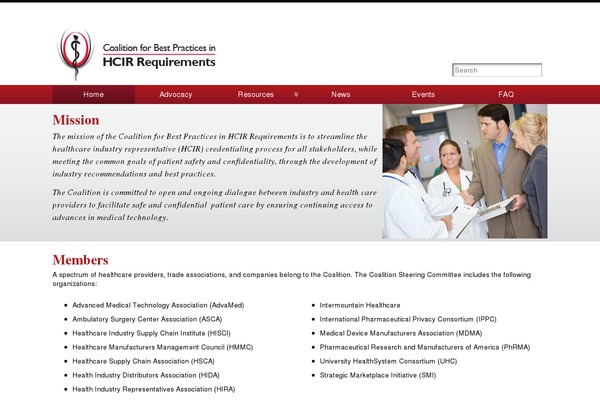Click the HCIR caduceus logo icon
This screenshot has height=400, width=600.
pyautogui.click(x=75, y=53)
